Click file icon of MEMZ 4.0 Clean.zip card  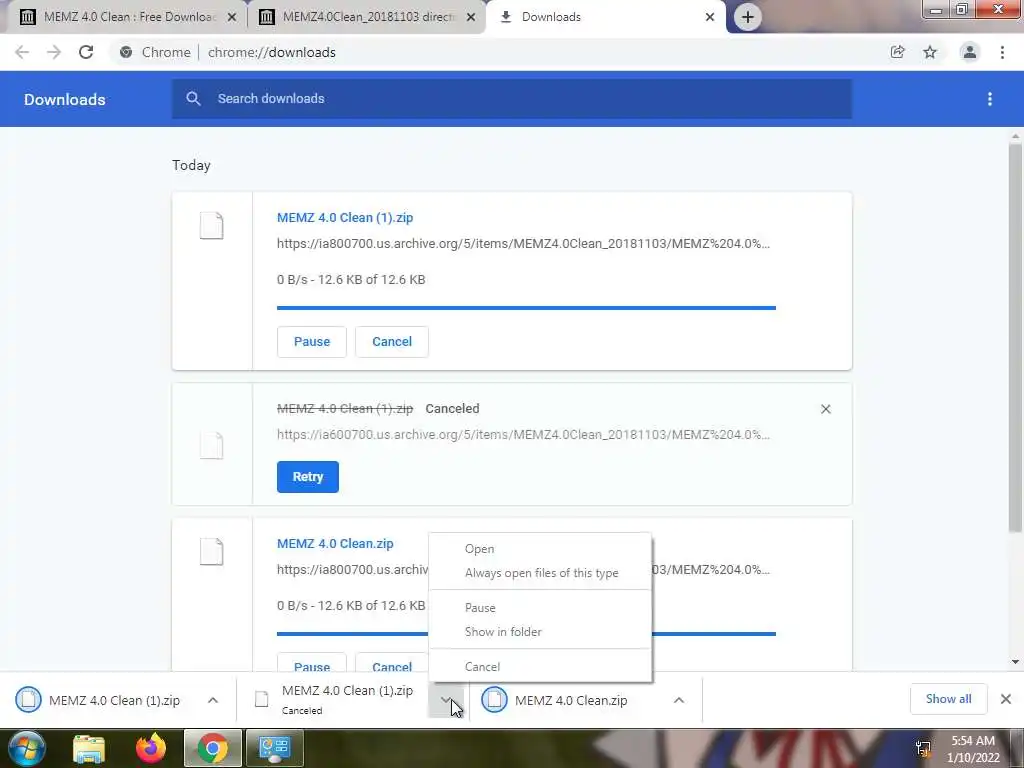coord(212,552)
